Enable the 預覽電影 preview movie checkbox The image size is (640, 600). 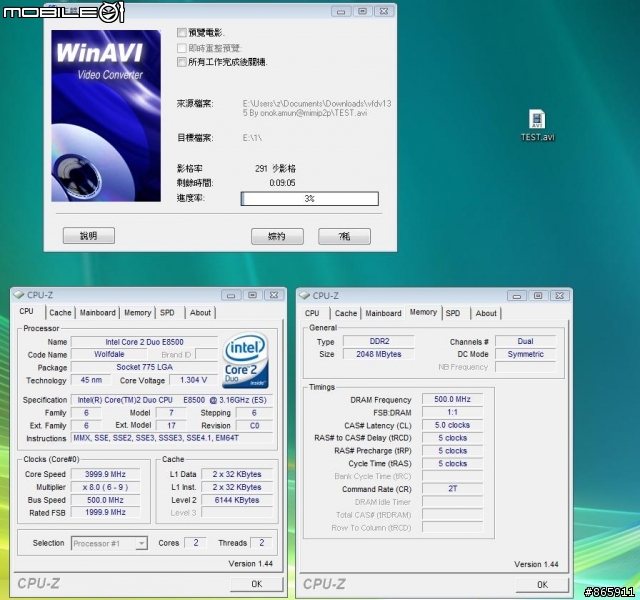(182, 32)
